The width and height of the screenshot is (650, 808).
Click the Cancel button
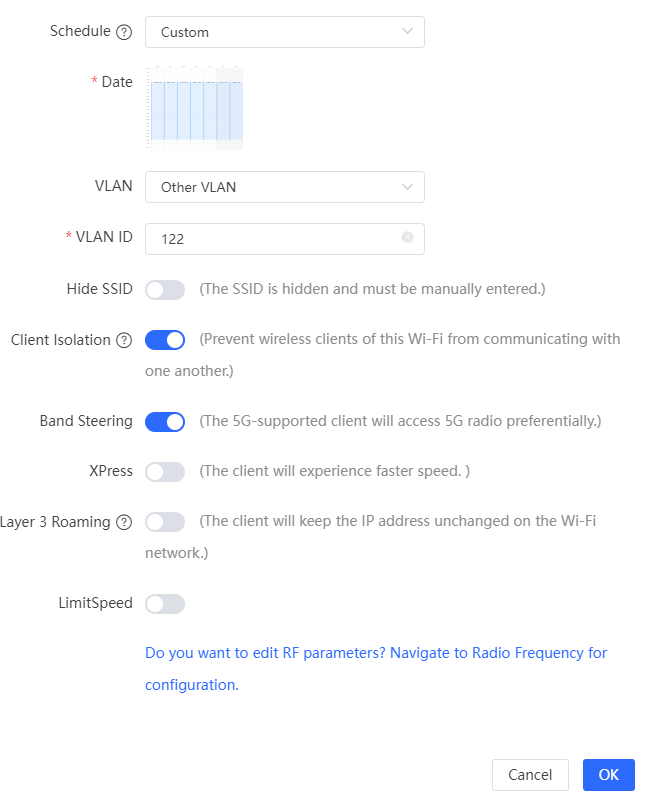pyautogui.click(x=530, y=775)
